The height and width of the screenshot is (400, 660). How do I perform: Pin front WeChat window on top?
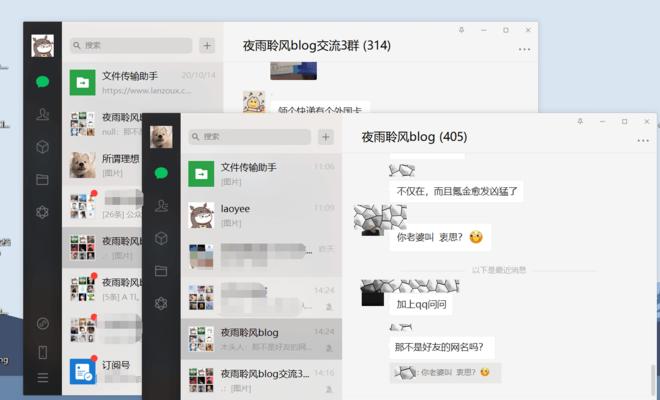pyautogui.click(x=580, y=121)
